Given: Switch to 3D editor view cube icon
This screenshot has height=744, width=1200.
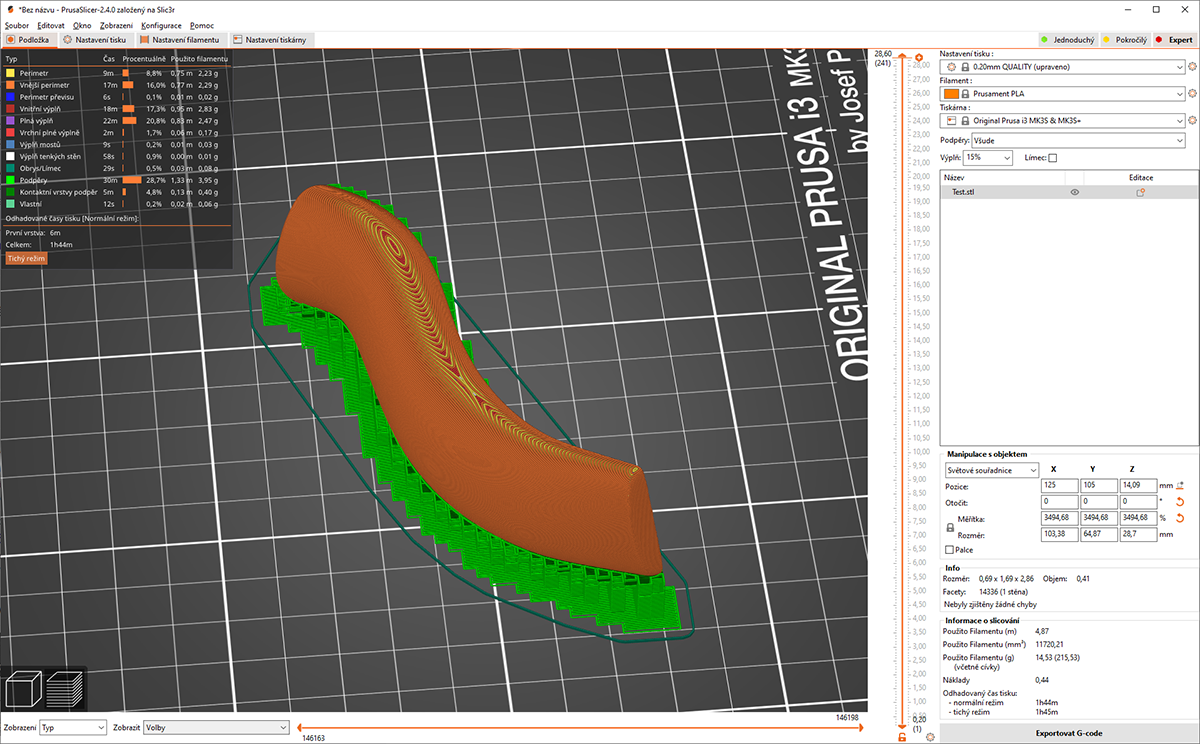Looking at the screenshot, I should tap(22, 691).
